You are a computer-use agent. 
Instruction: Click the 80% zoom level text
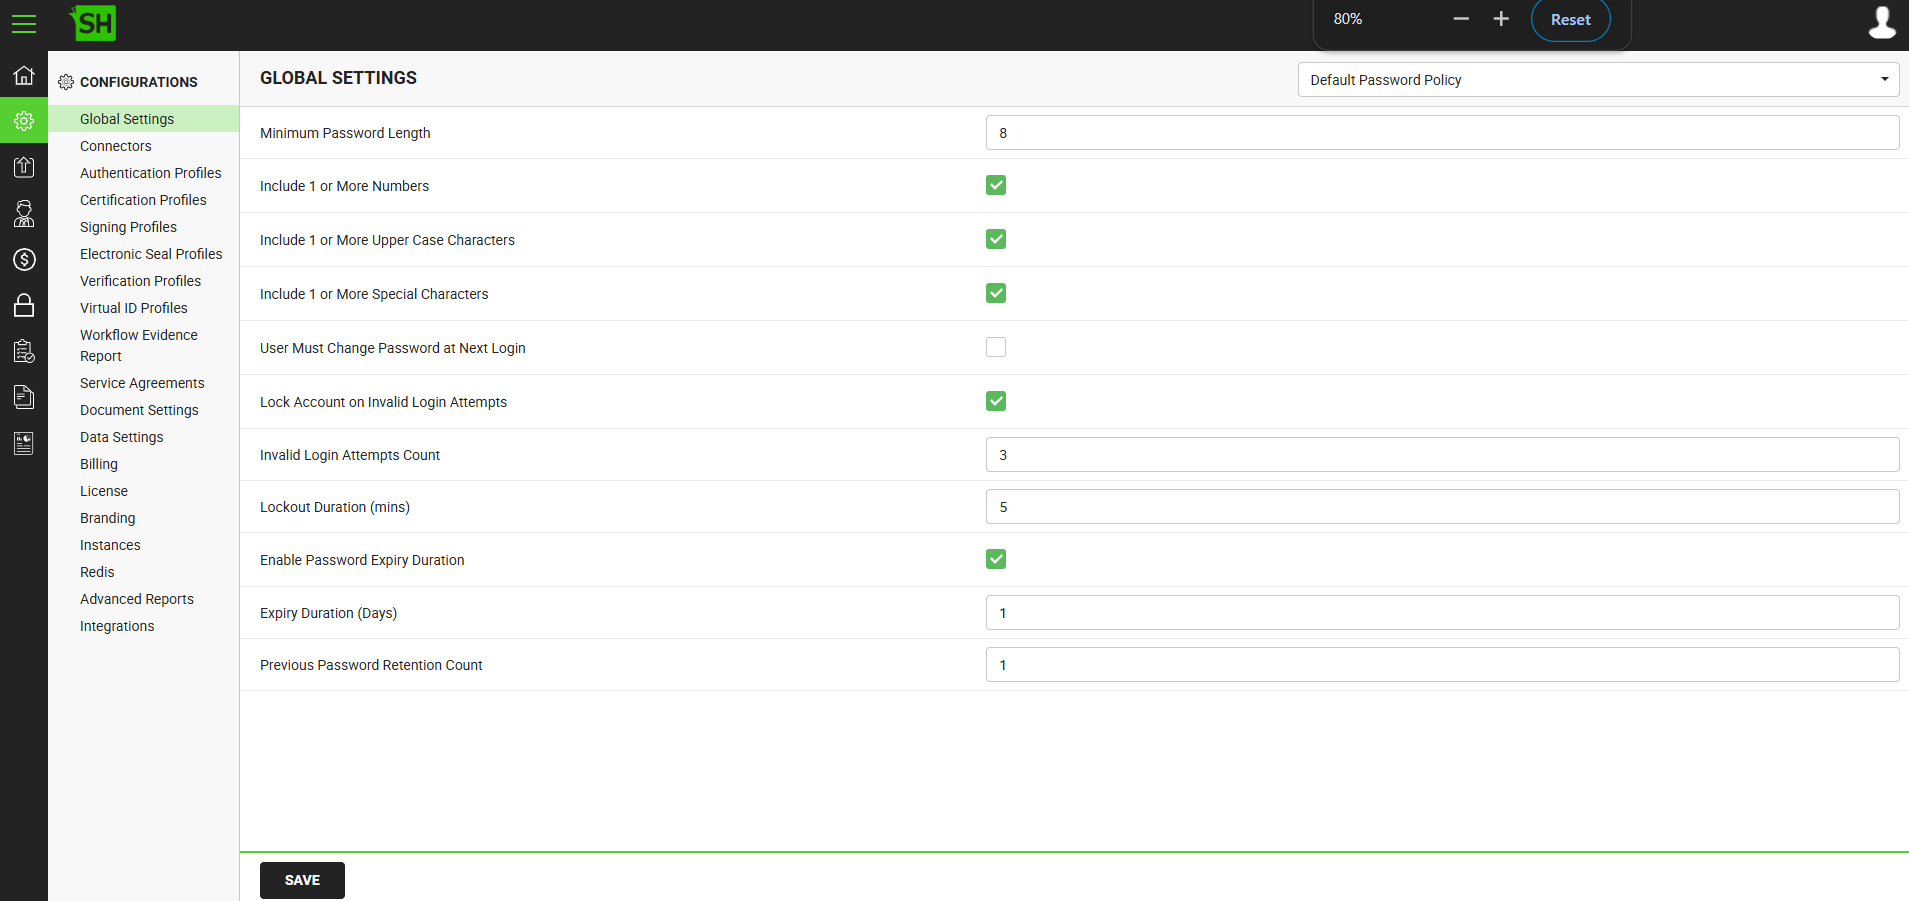coord(1347,19)
